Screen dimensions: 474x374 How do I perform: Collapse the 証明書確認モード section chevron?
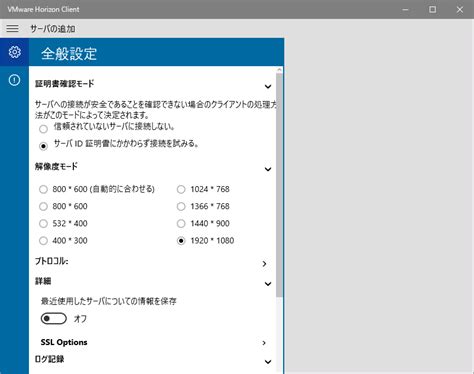268,87
